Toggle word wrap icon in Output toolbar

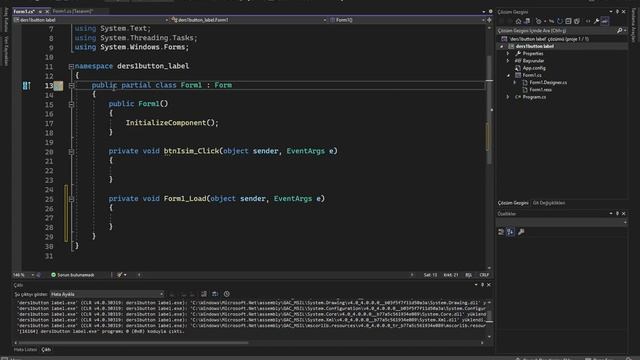(x=215, y=294)
